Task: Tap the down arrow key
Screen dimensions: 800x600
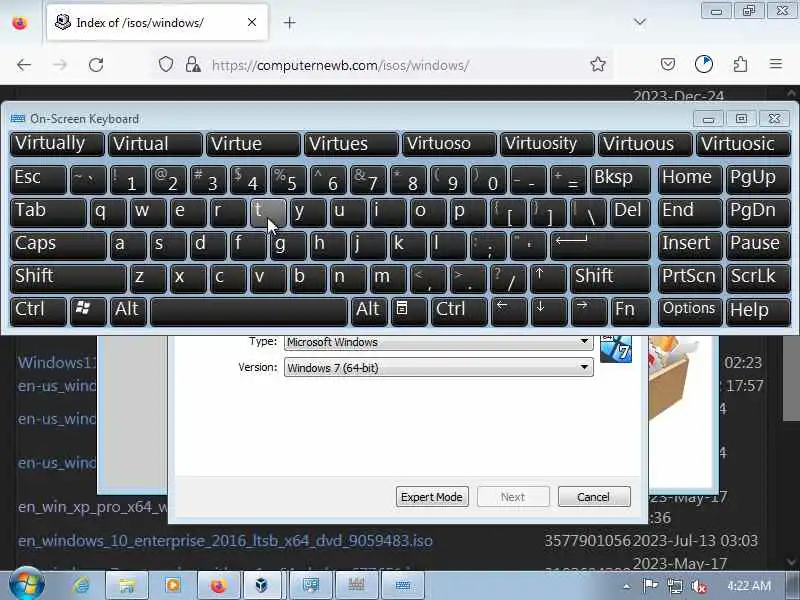Action: coord(549,312)
